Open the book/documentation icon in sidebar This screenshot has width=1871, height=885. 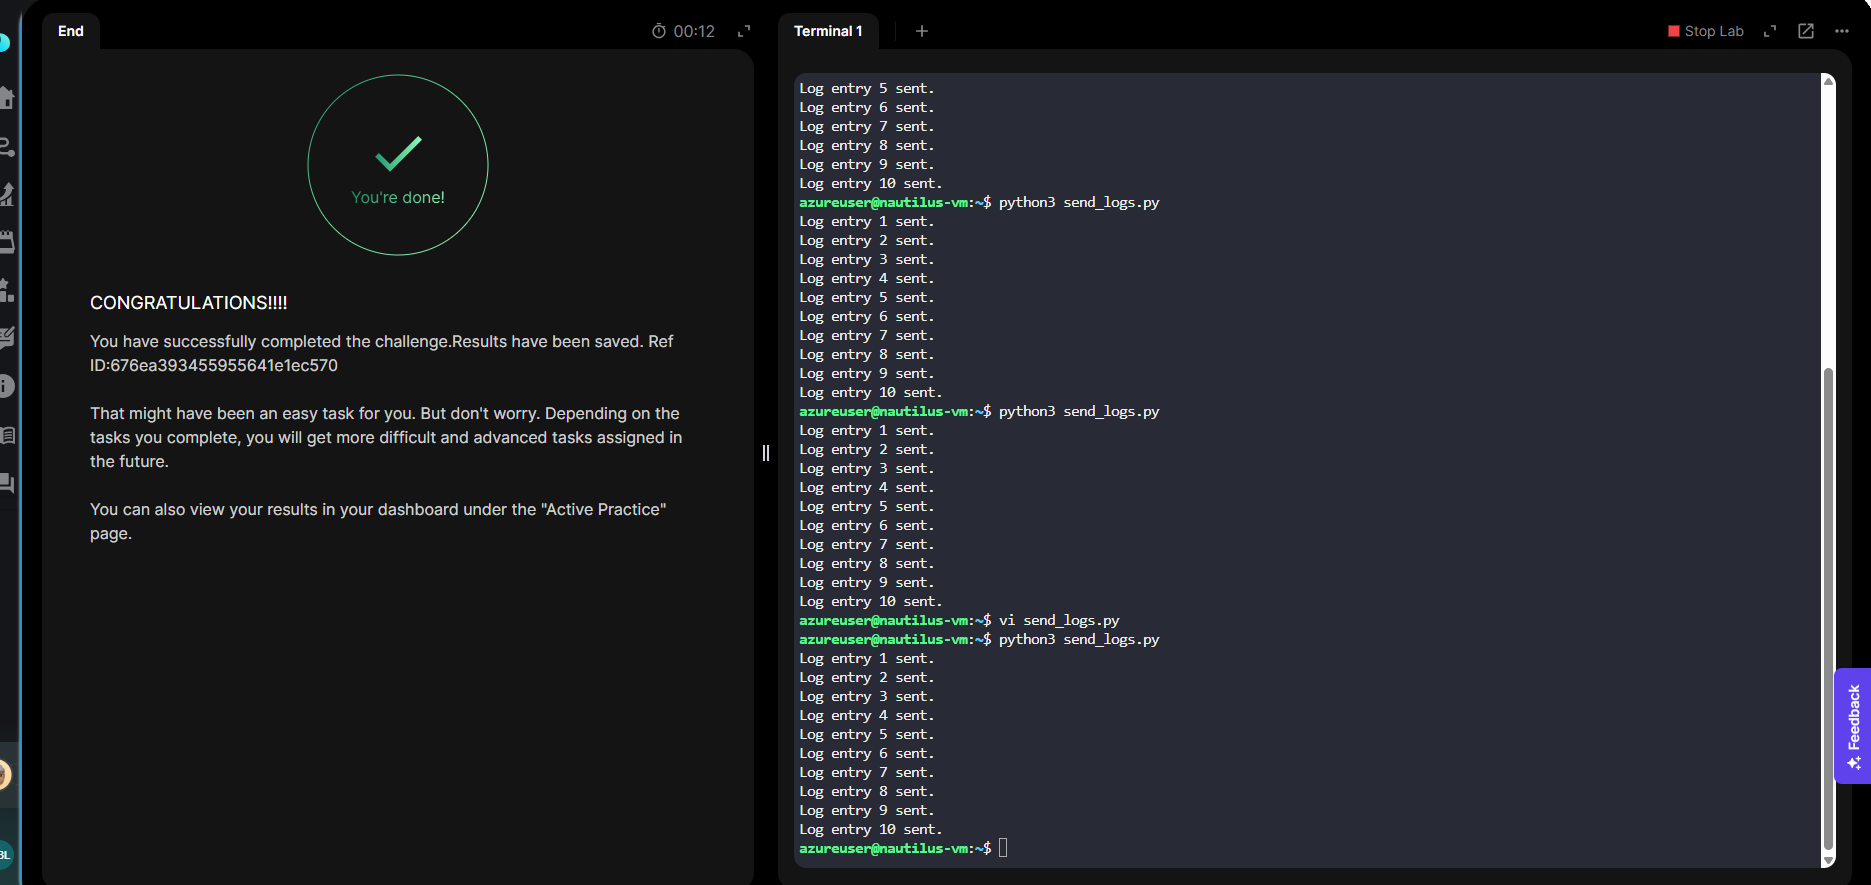click(6, 435)
